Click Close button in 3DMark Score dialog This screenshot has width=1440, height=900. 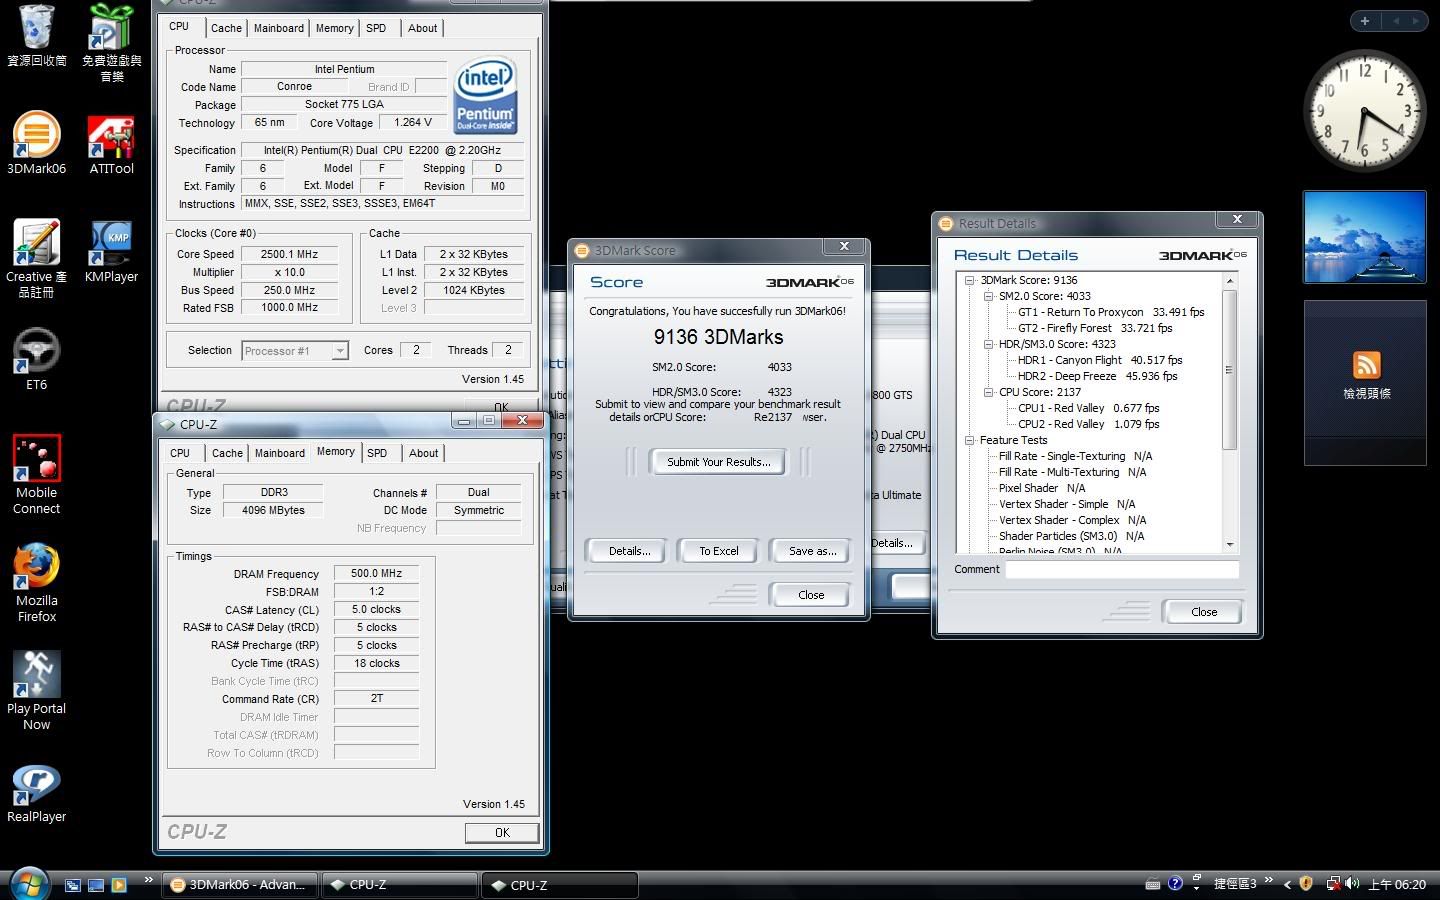coord(811,595)
